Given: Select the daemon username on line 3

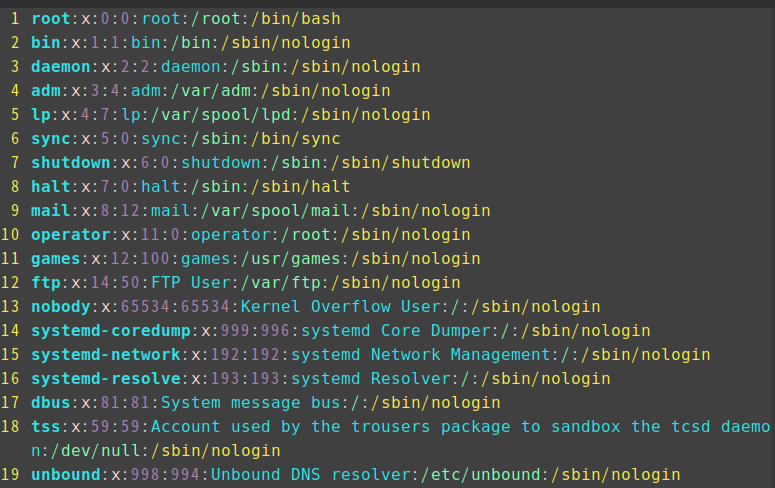Looking at the screenshot, I should pos(61,67).
